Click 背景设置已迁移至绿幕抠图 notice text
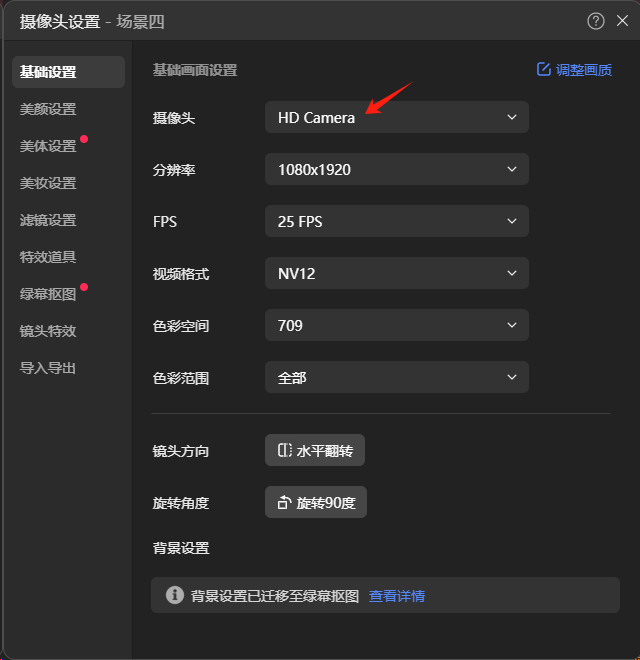Viewport: 640px width, 660px height. (x=275, y=596)
